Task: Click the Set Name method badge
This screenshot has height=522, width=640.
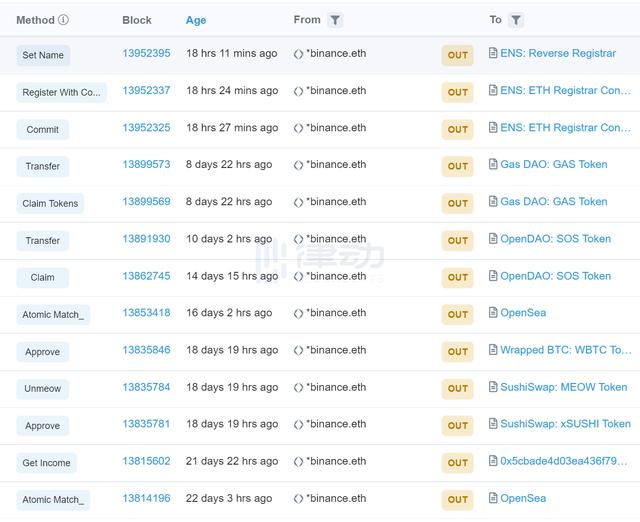Action: pyautogui.click(x=43, y=55)
